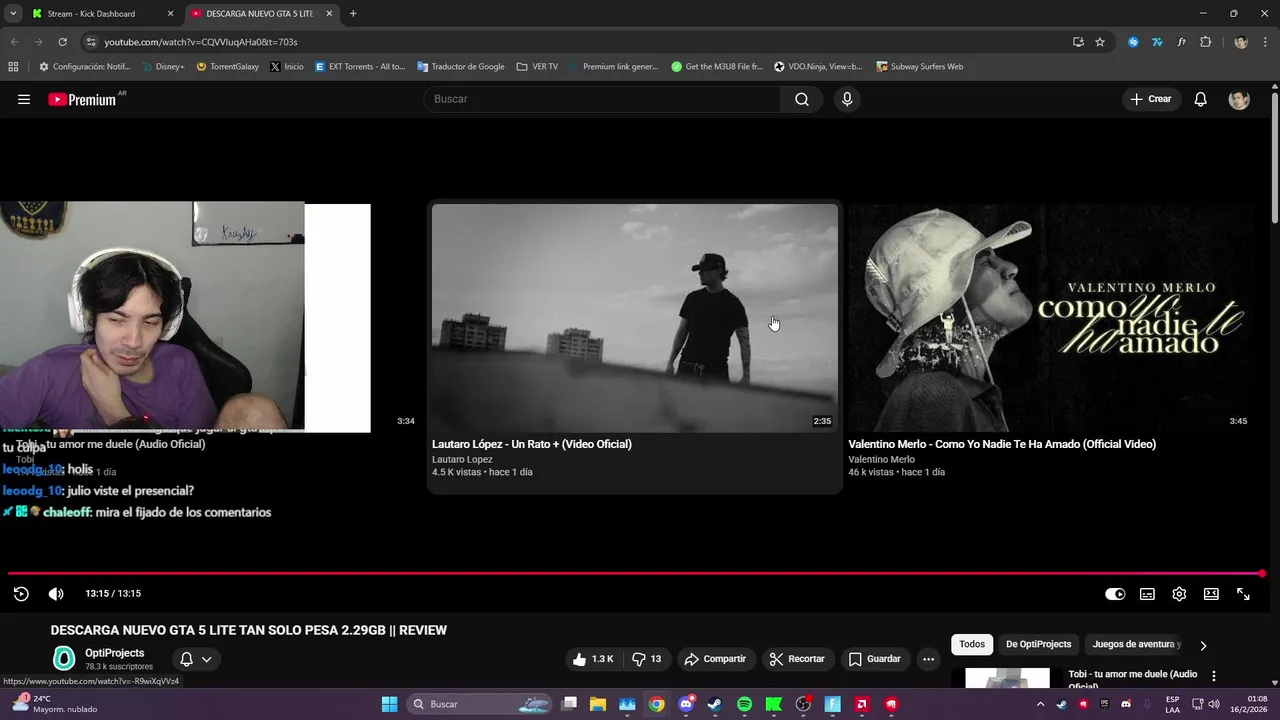View site information next to the URL
Screen dimensions: 1280x720
click(91, 42)
